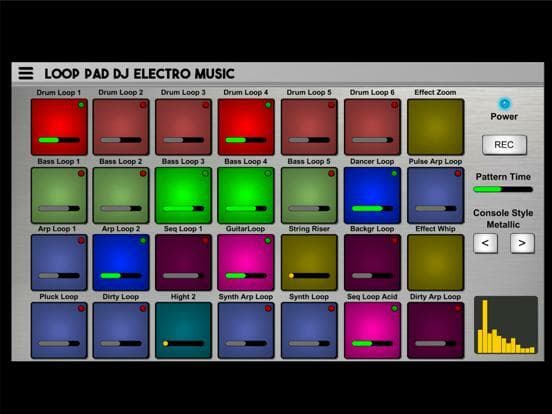This screenshot has height=414, width=552.
Task: Fire the Effect Zoom pad
Action: [x=435, y=127]
